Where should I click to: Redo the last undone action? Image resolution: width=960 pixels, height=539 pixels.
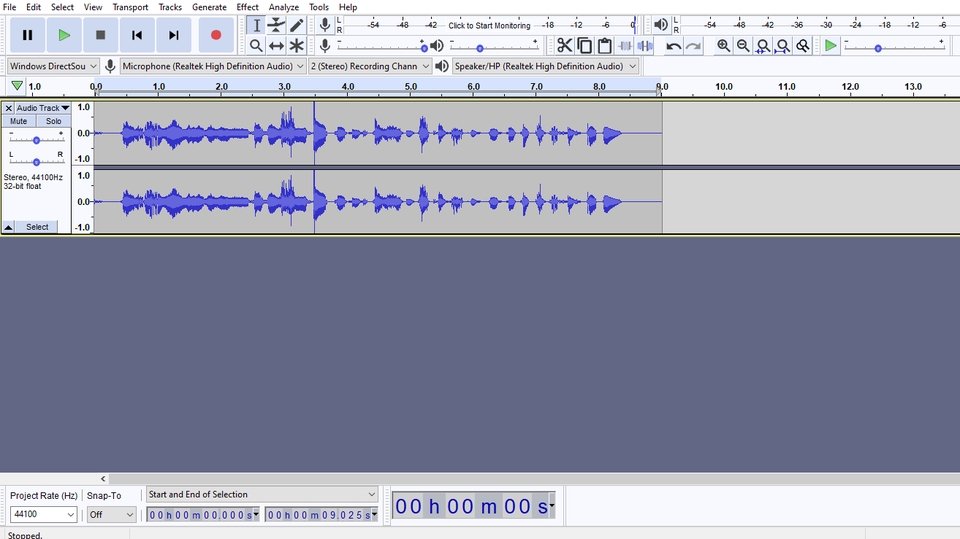(693, 45)
